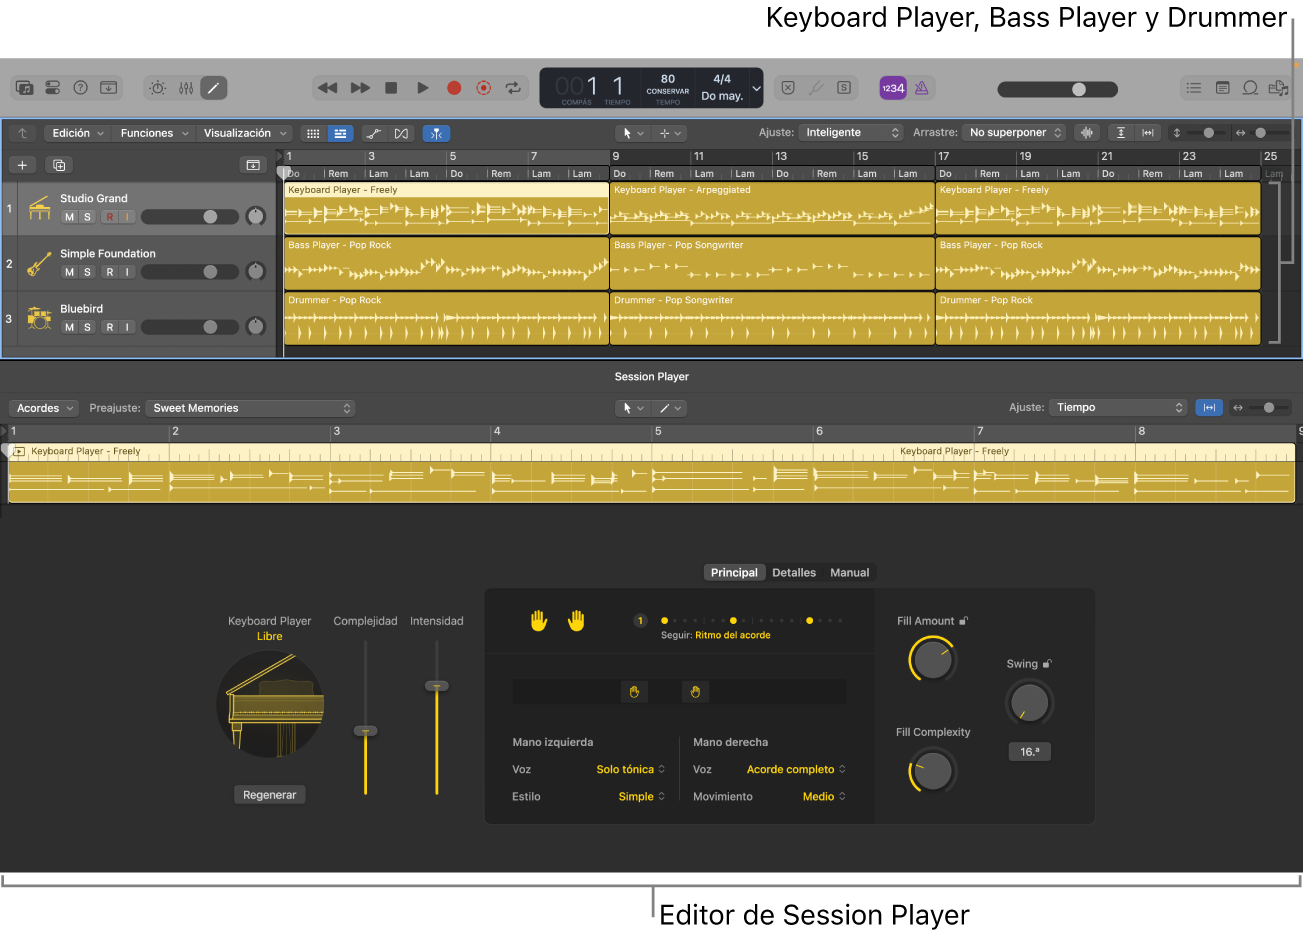Toggle the Metronome button
The image size is (1303, 936).
tap(922, 88)
